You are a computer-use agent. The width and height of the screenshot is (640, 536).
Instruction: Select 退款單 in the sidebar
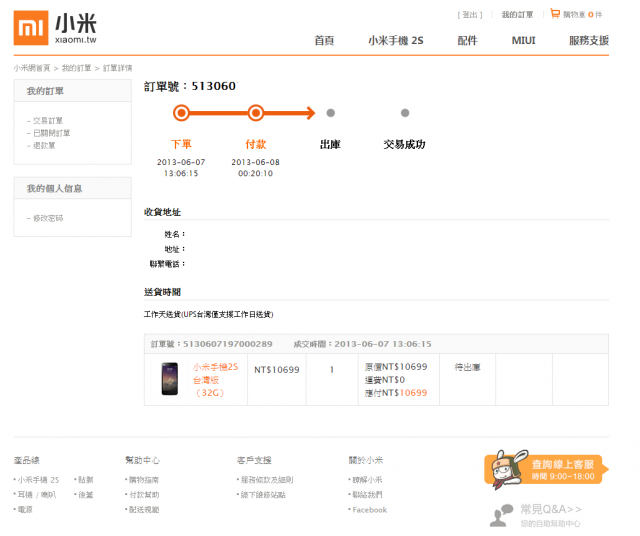tap(44, 145)
